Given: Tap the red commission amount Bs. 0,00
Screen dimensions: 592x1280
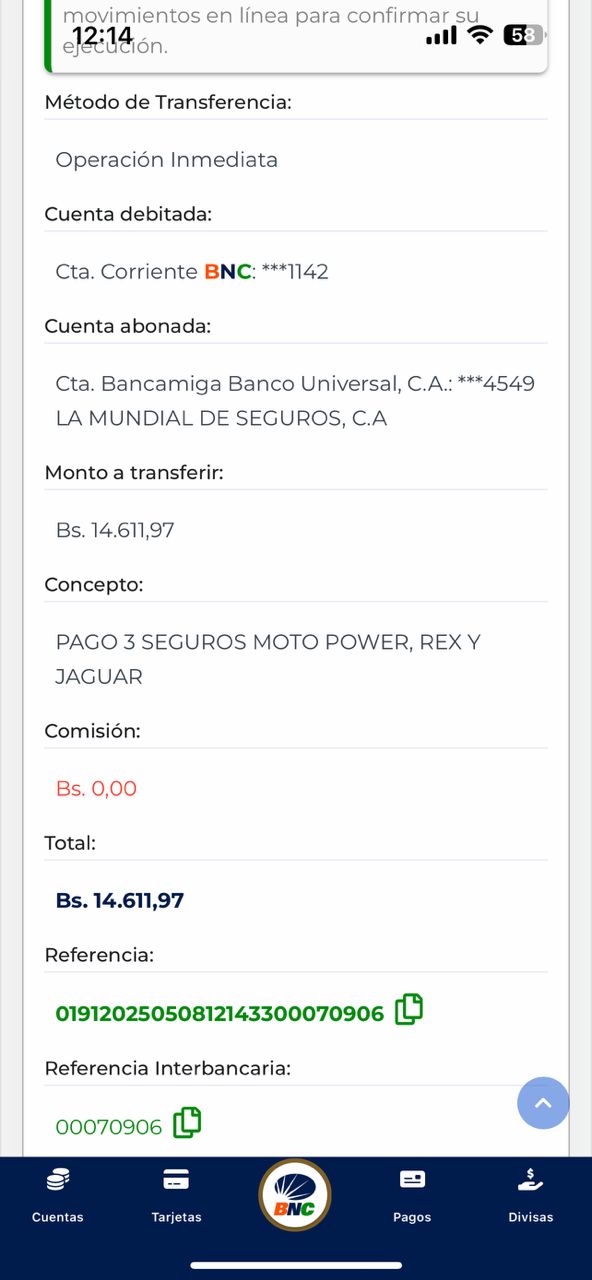Looking at the screenshot, I should point(96,788).
